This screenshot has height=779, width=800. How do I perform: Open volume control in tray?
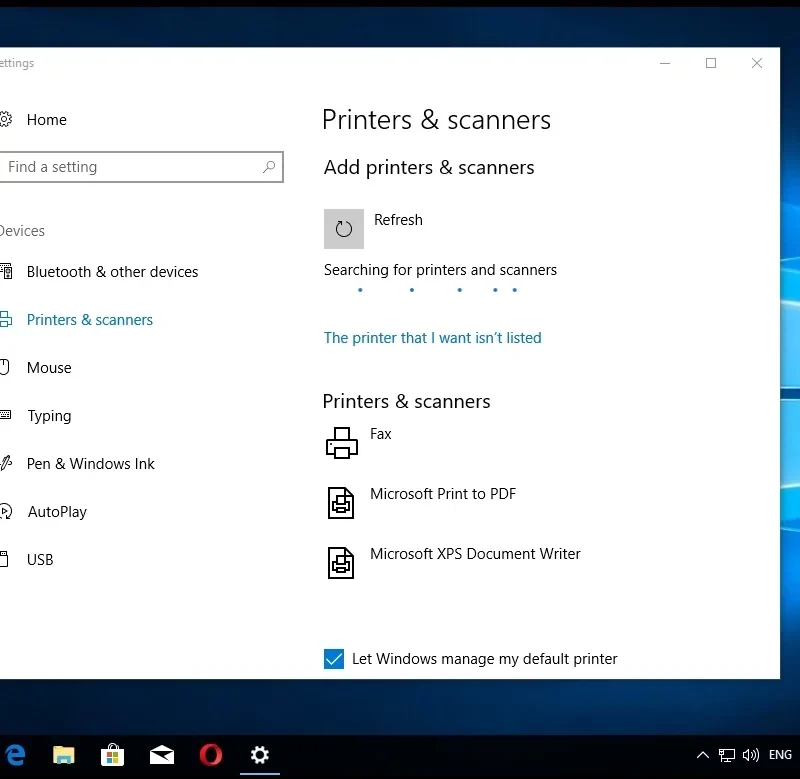pyautogui.click(x=751, y=755)
